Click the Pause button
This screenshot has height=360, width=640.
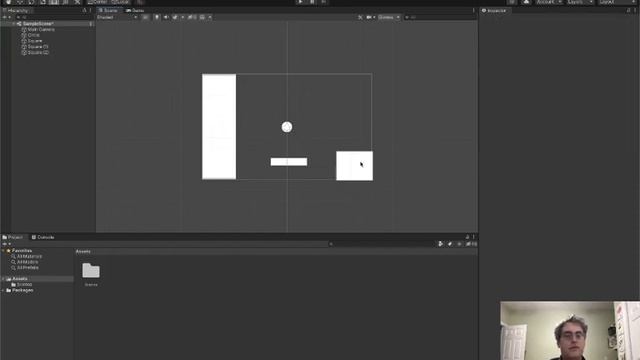coord(312,2)
